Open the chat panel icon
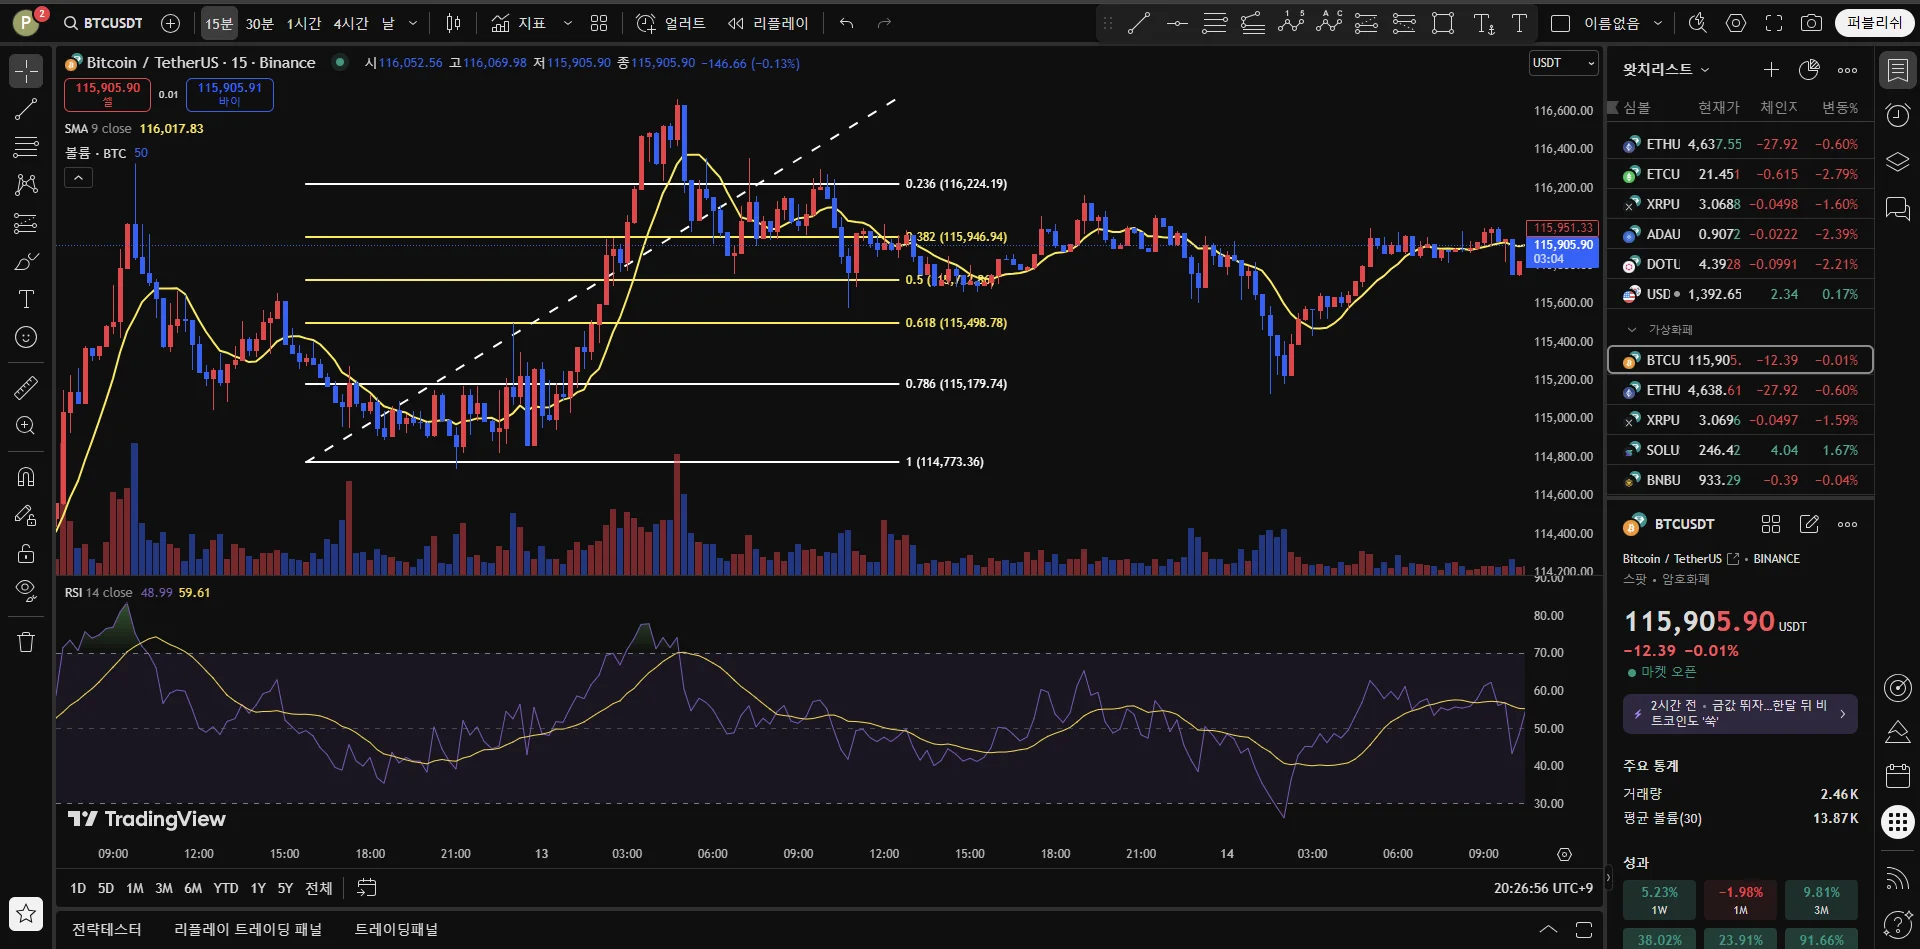1920x949 pixels. point(1898,208)
